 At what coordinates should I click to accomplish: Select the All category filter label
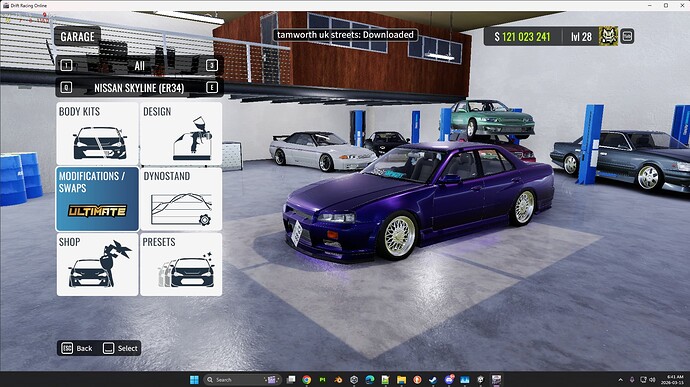pyautogui.click(x=139, y=66)
